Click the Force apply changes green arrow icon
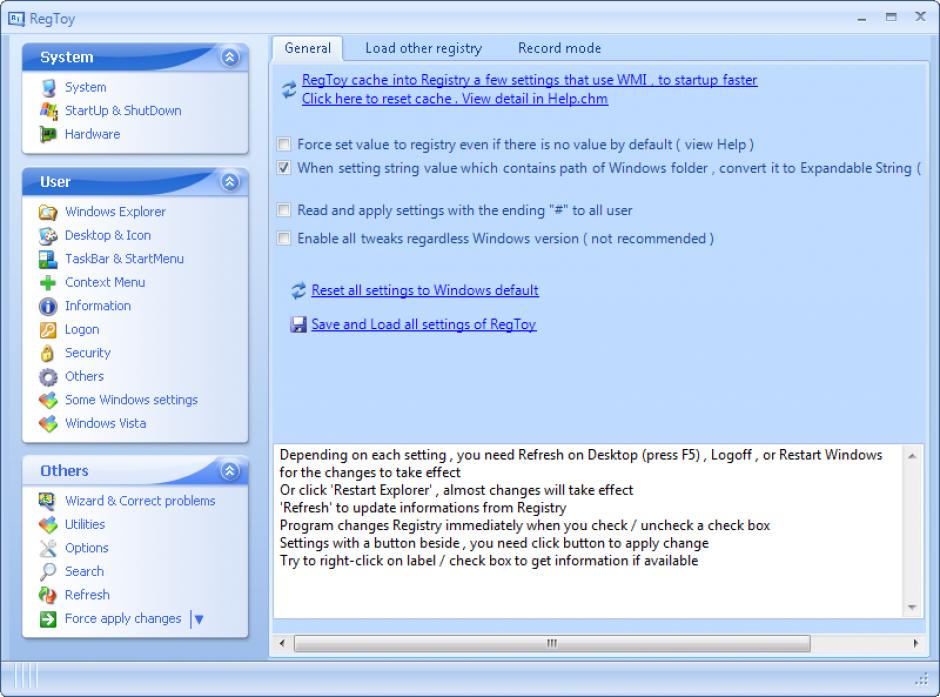This screenshot has width=940, height=697. [x=48, y=619]
